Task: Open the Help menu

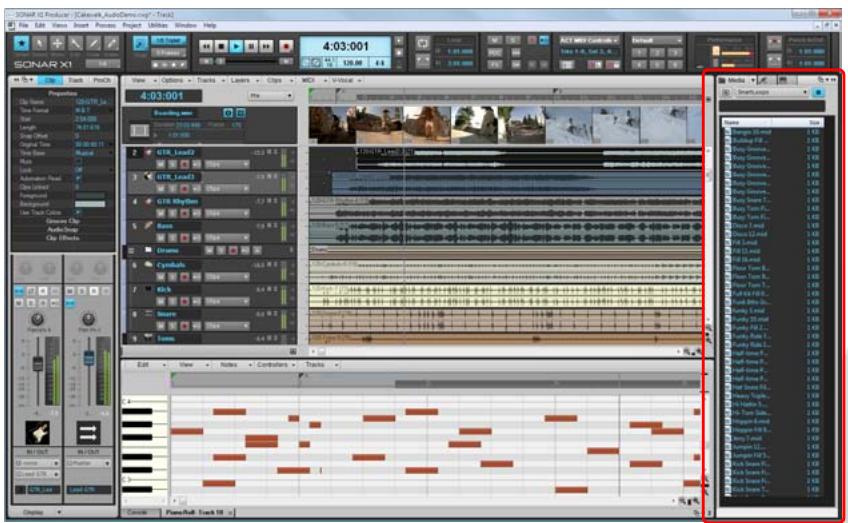Action: click(x=210, y=25)
